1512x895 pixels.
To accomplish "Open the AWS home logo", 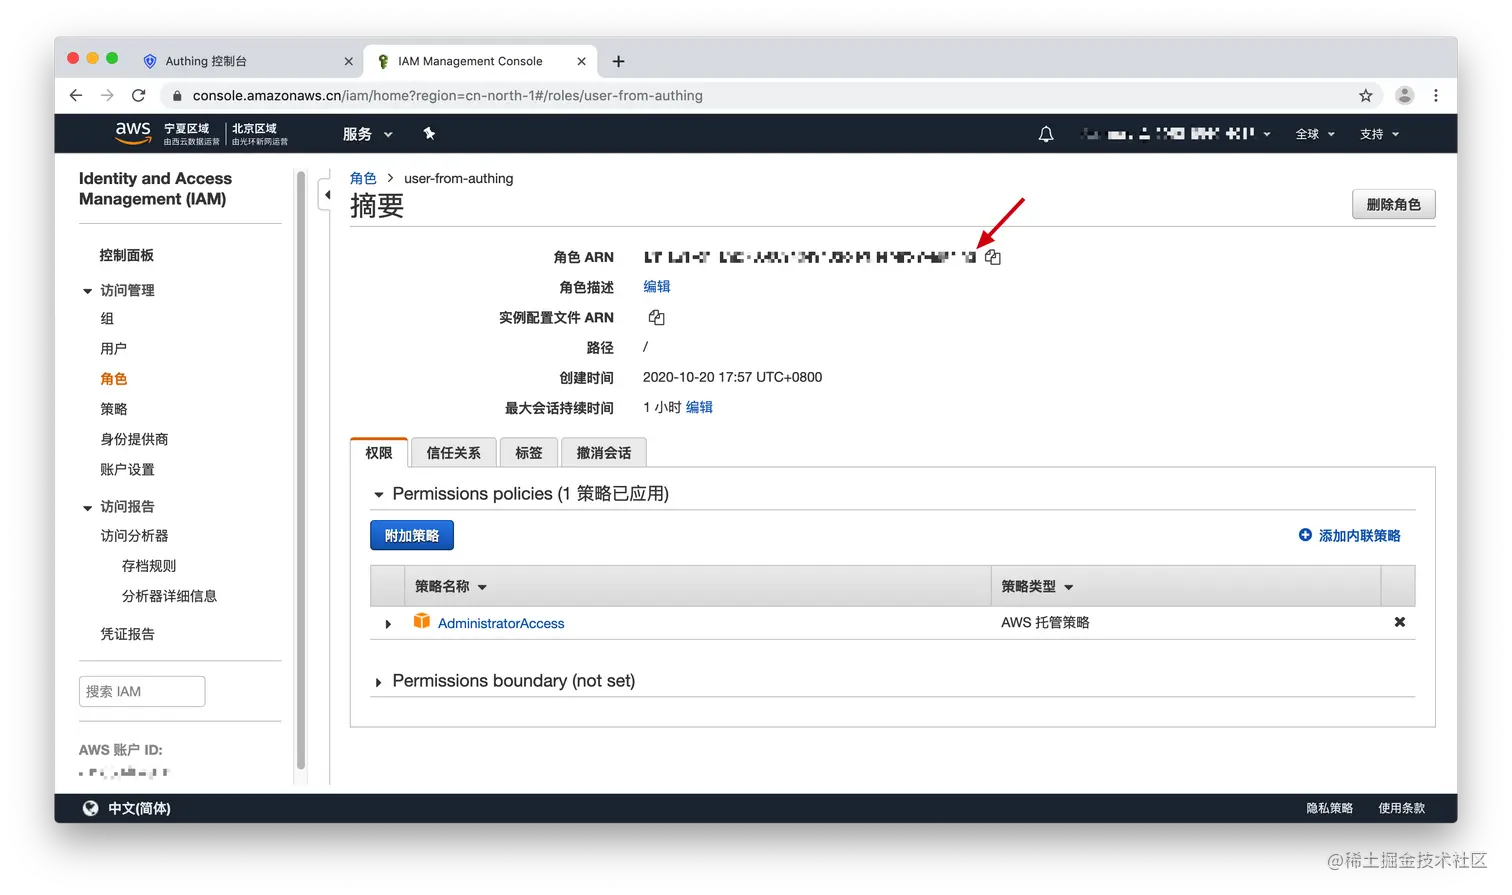I will (x=133, y=133).
